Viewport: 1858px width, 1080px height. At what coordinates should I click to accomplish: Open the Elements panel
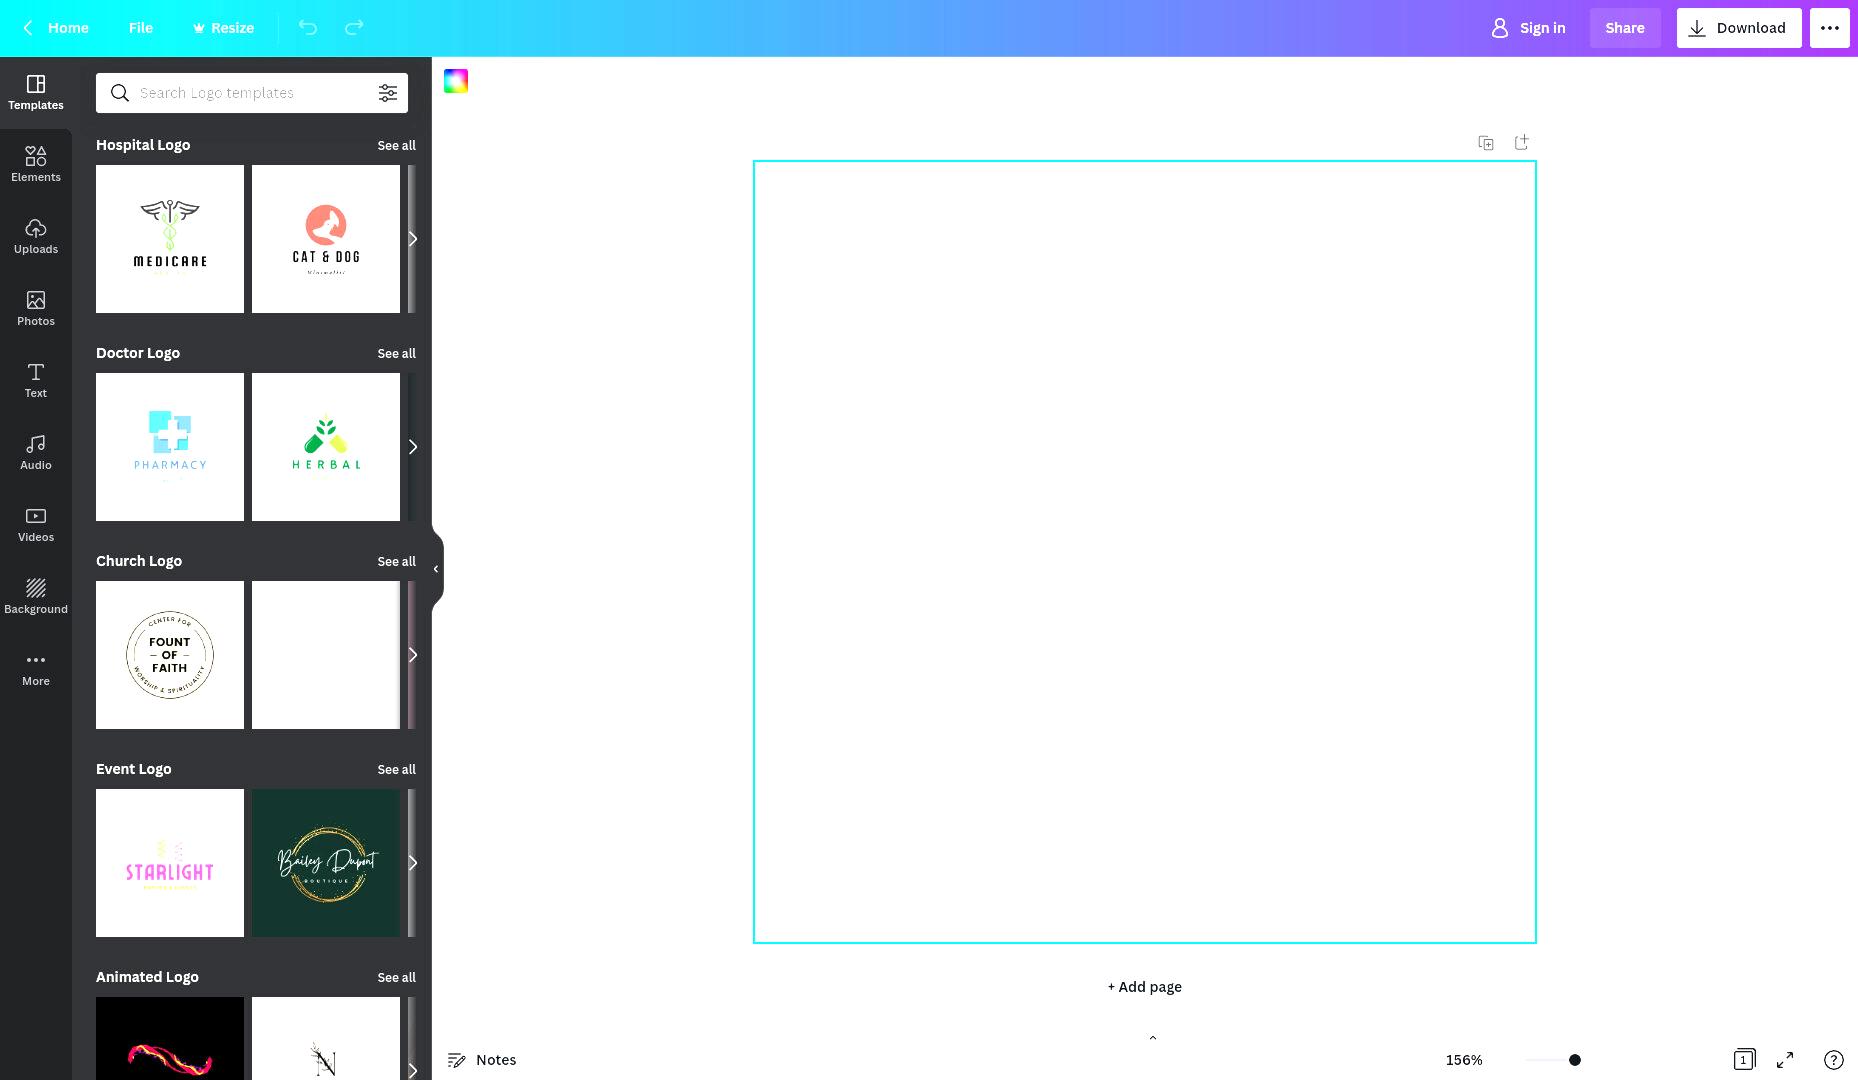(36, 164)
